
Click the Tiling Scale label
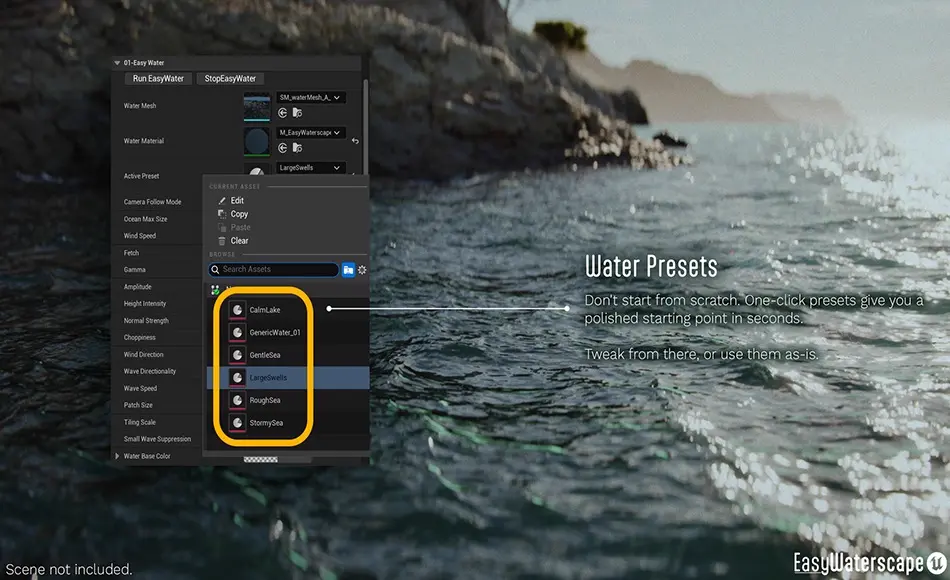point(139,422)
